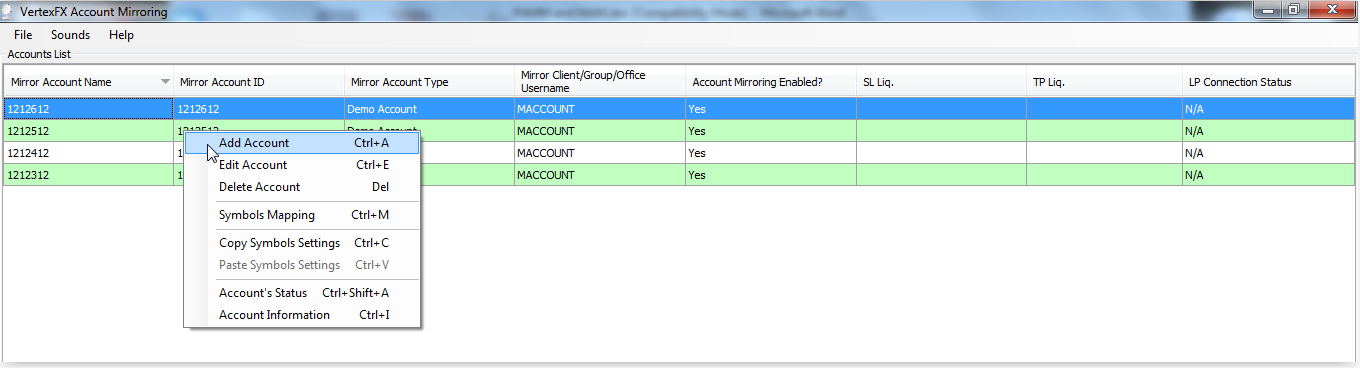Choose Edit Account from context menu
The height and width of the screenshot is (368, 1360).
[302, 165]
